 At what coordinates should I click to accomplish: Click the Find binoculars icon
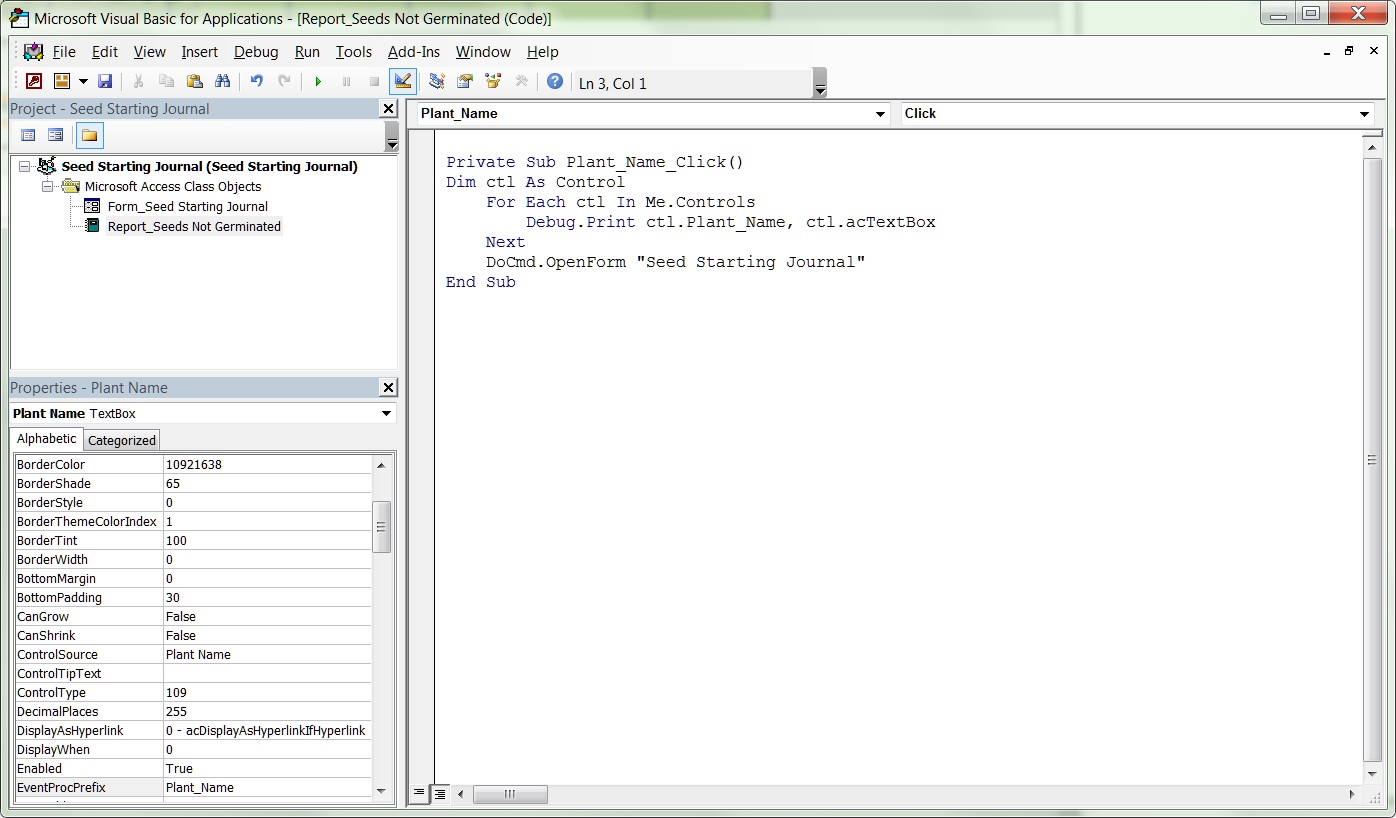pos(223,82)
